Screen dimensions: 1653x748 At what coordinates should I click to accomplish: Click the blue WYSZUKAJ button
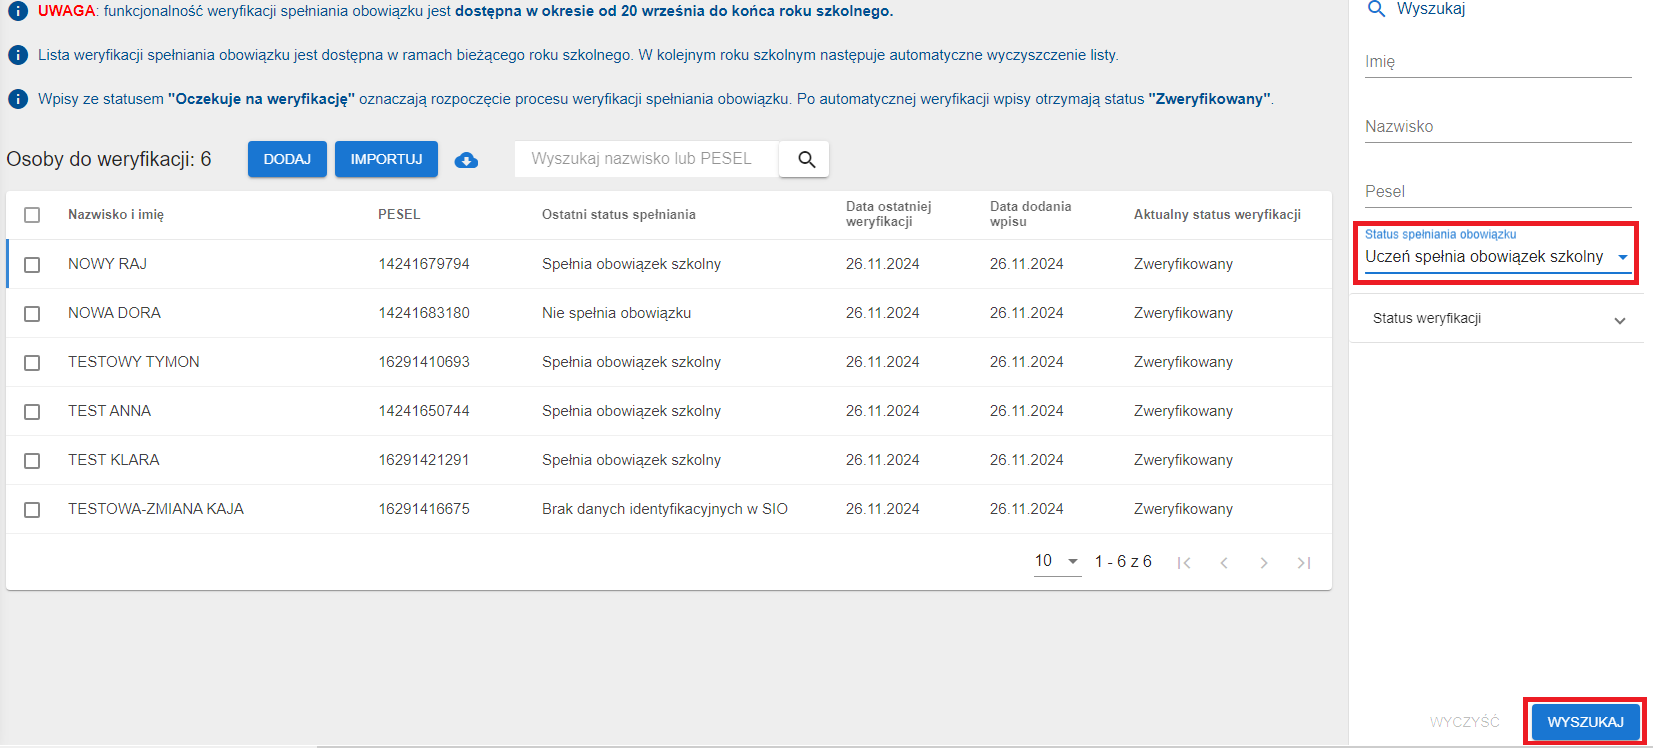(x=1585, y=722)
